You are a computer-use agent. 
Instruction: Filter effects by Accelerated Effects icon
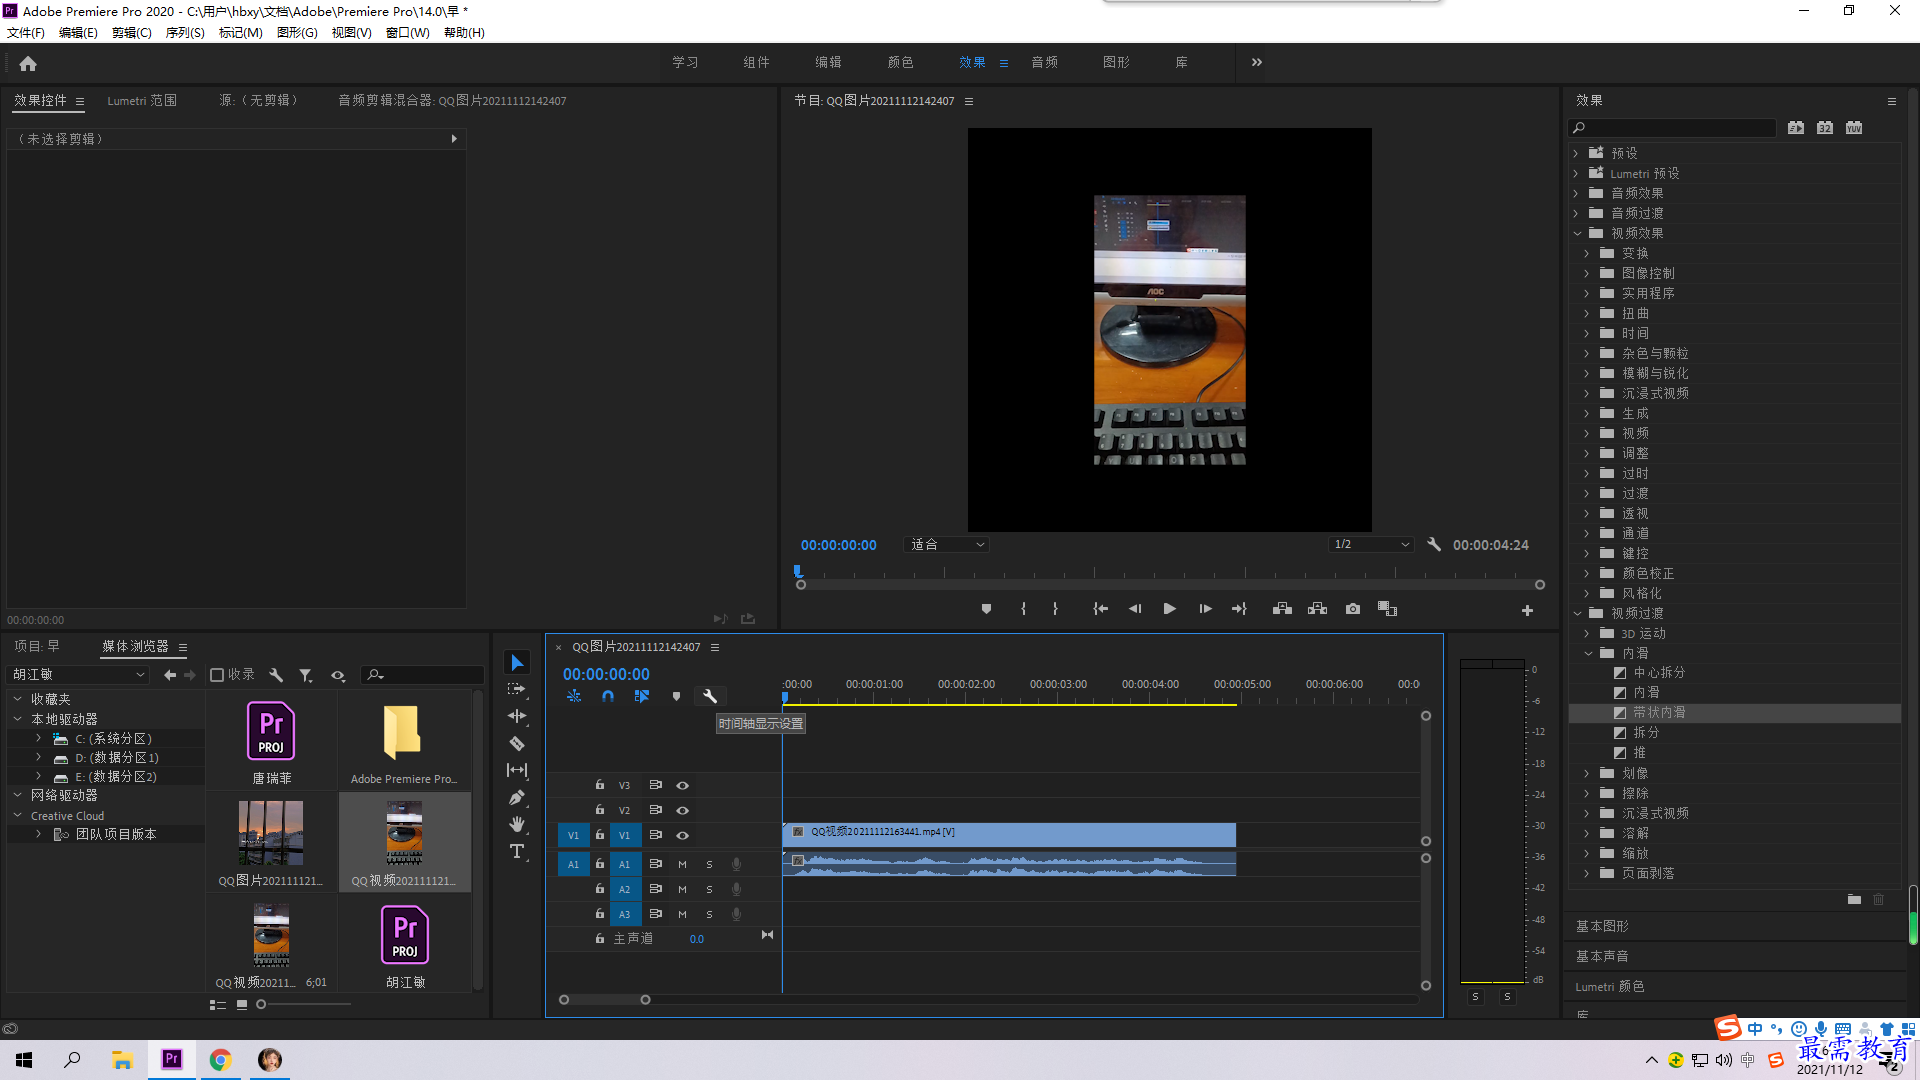[1796, 127]
